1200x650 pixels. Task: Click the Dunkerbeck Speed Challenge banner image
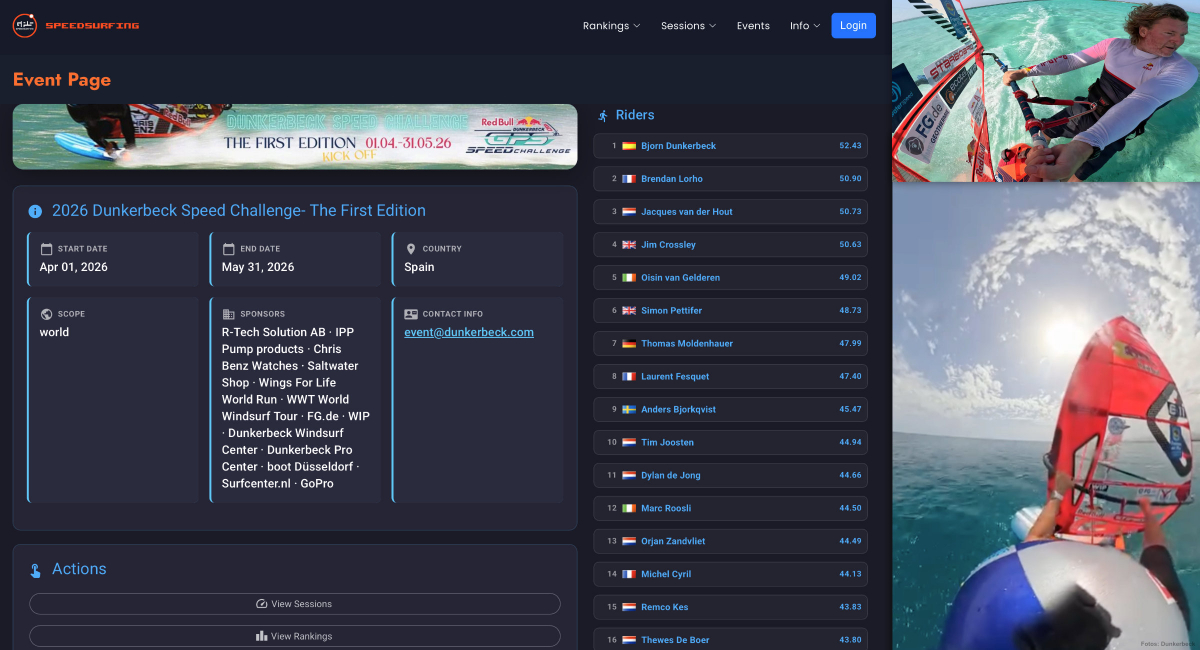pos(295,137)
